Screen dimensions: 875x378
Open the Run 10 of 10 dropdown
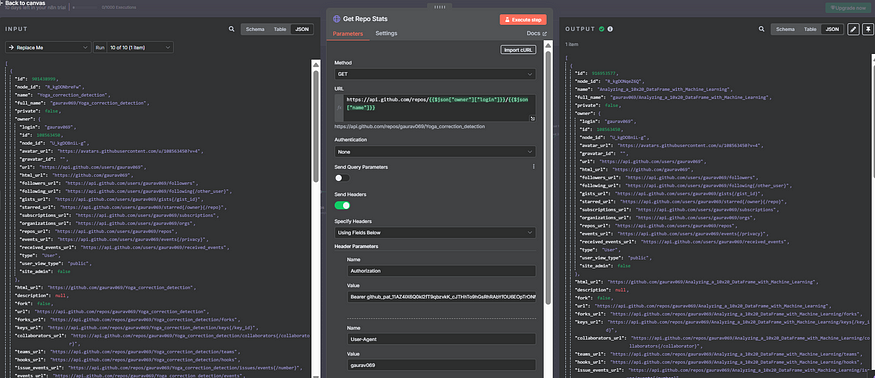point(140,47)
